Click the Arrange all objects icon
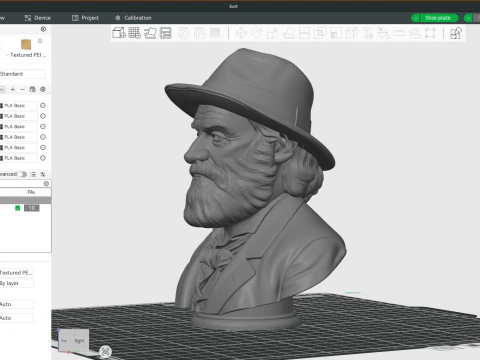The width and height of the screenshot is (480, 360). click(x=166, y=33)
